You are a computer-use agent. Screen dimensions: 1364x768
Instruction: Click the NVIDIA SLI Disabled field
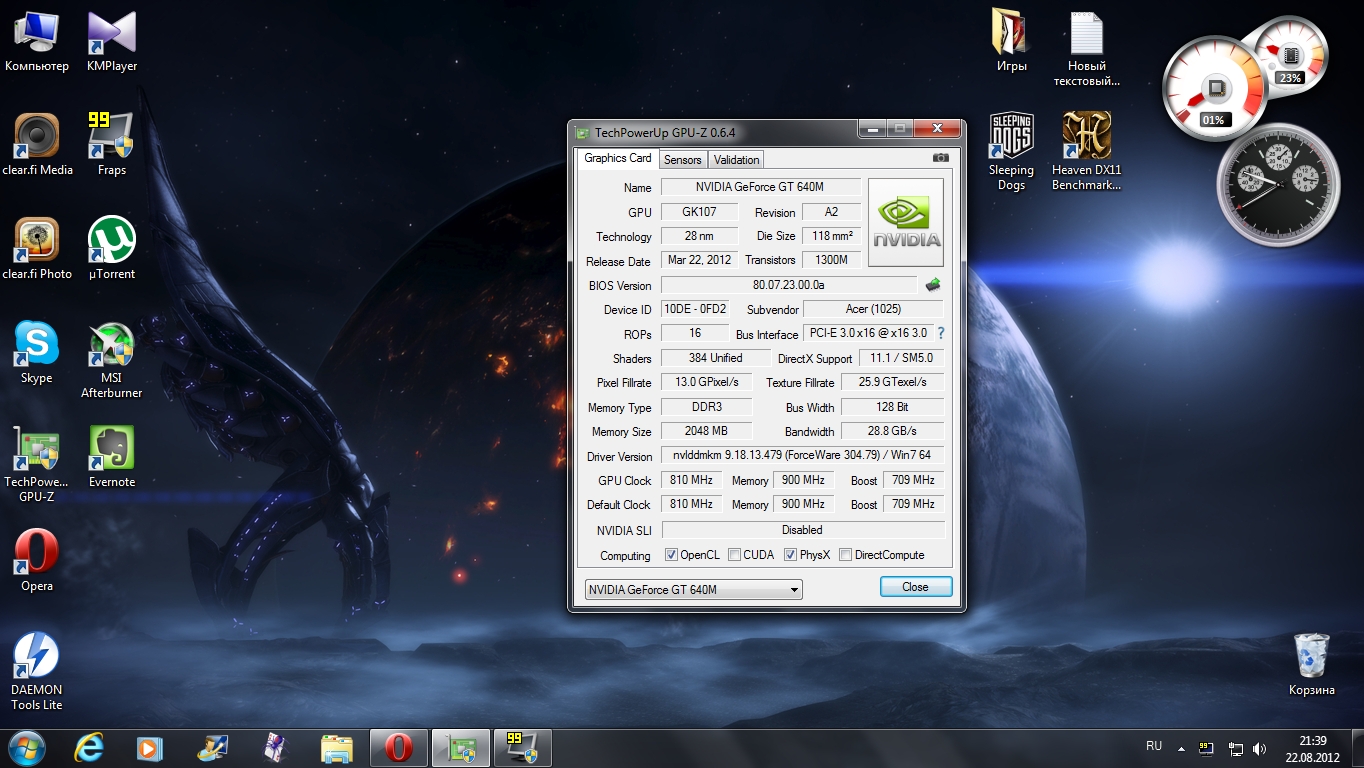pos(802,530)
